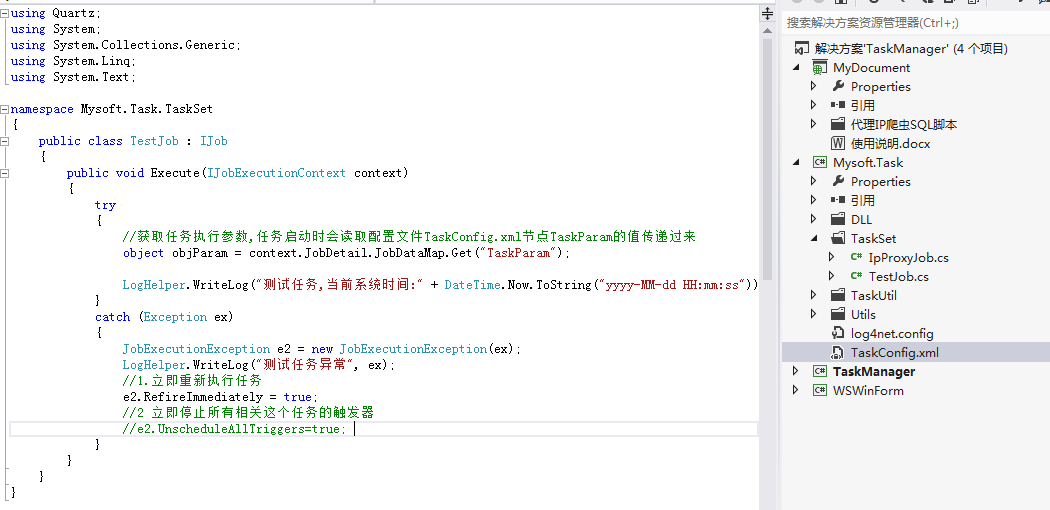Expand the WSWinForm project node
This screenshot has width=1050, height=510.
[796, 390]
